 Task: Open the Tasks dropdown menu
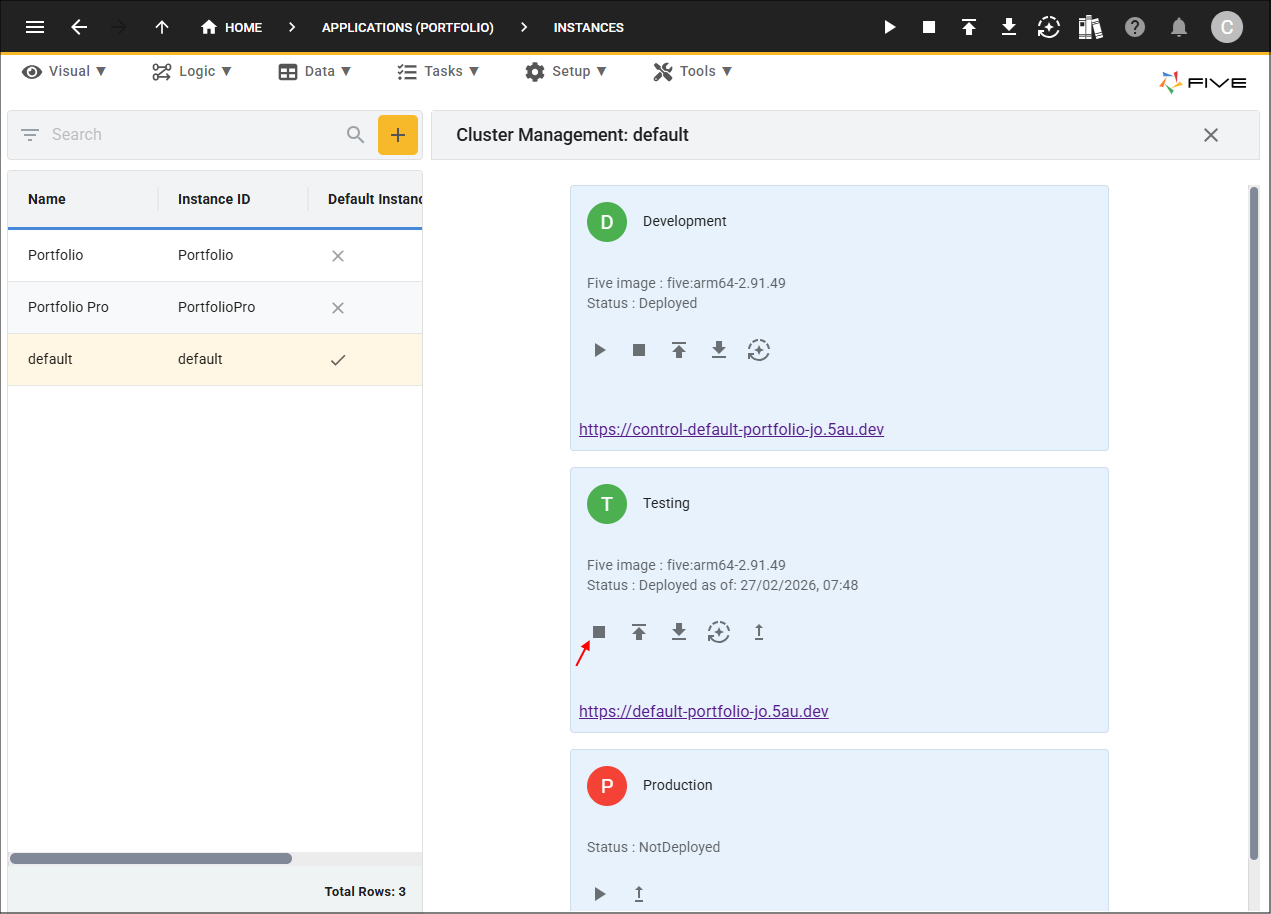point(438,71)
